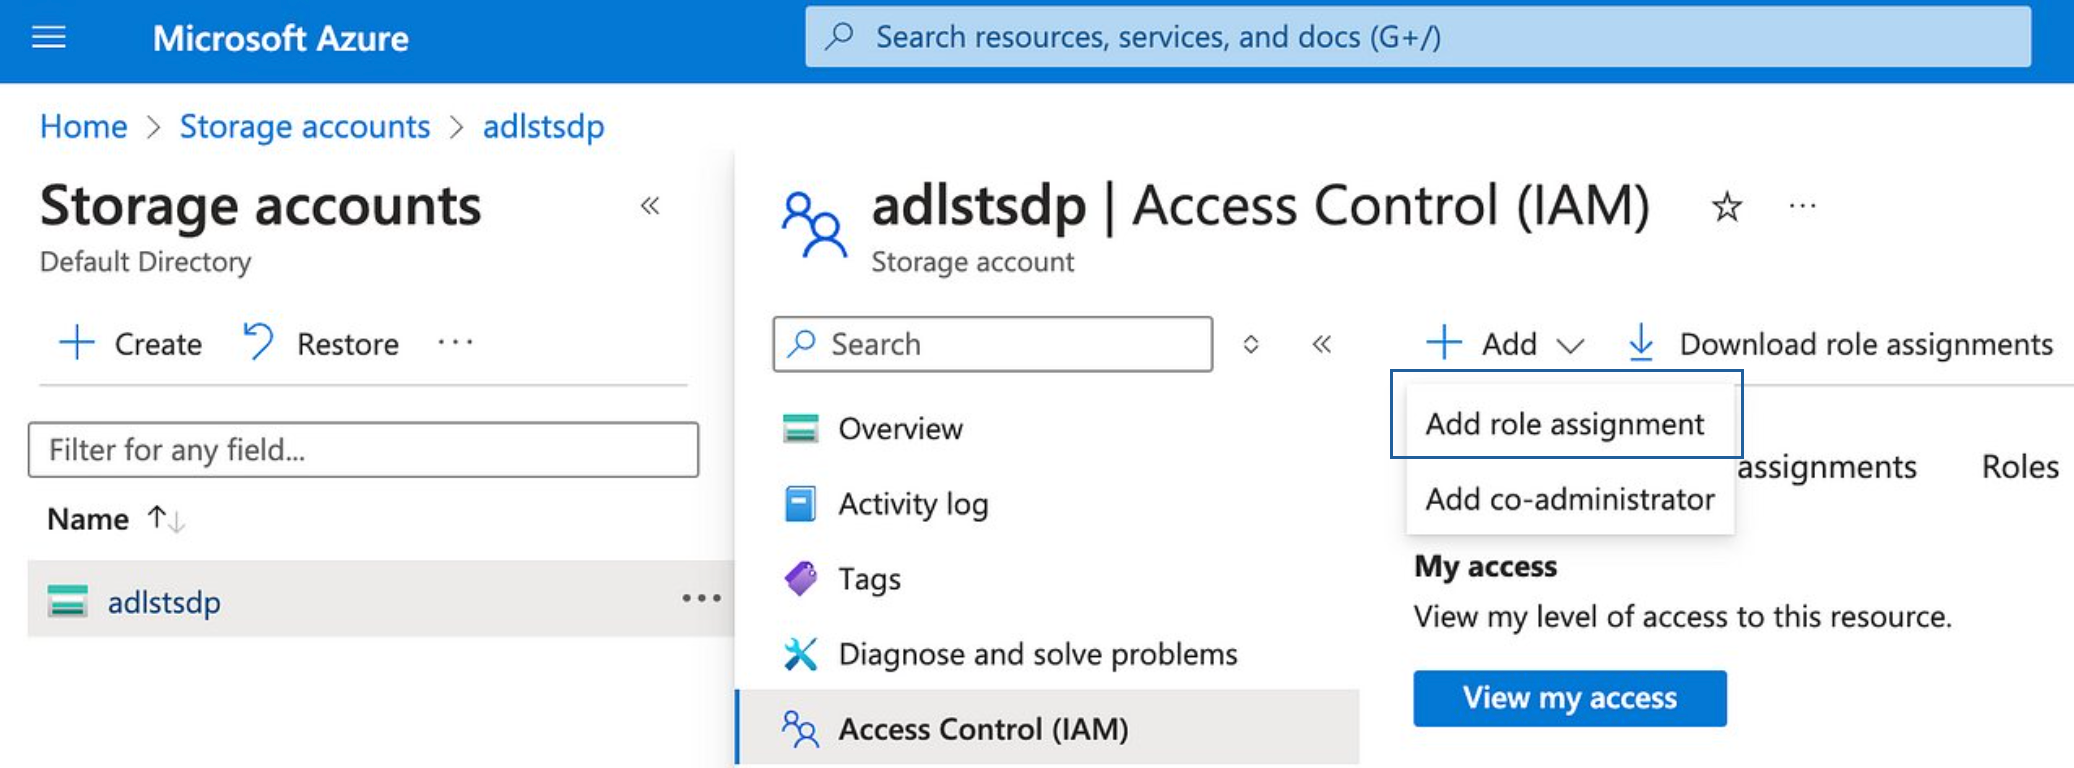This screenshot has width=2074, height=768.
Task: Open more options beside the star icon
Action: point(1802,207)
